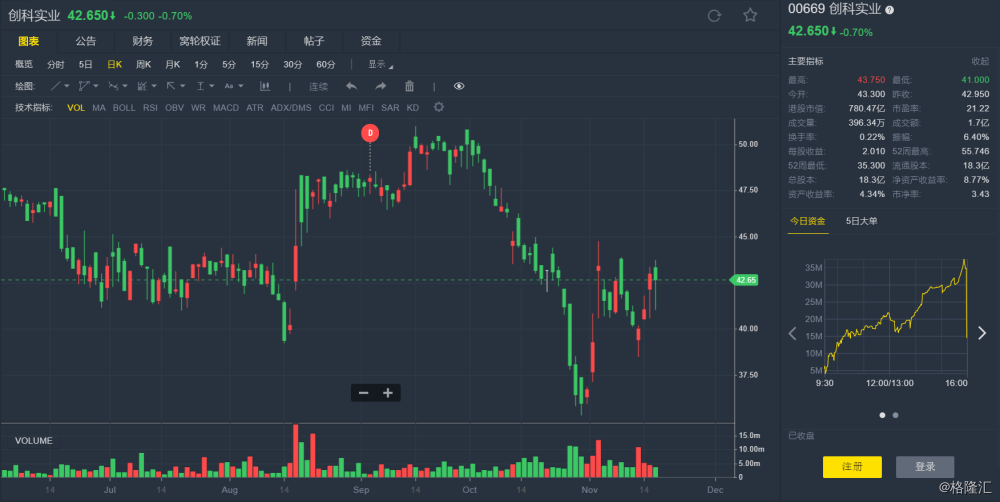Open technical indicator settings gear
This screenshot has height=502, width=1000.
click(438, 107)
